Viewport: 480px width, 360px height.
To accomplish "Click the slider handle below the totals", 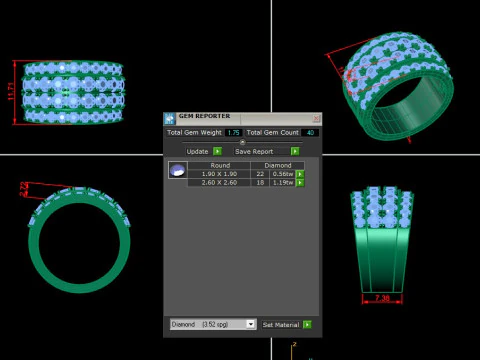I will [243, 142].
